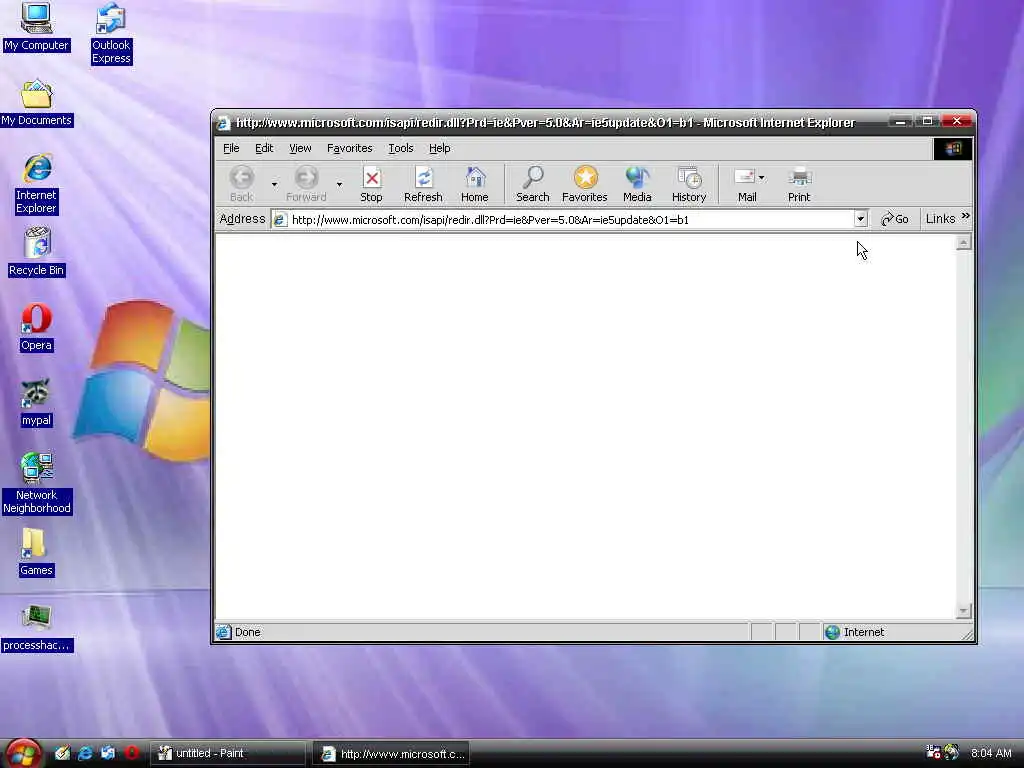Select the Recycle Bin icon
The height and width of the screenshot is (768, 1024).
pyautogui.click(x=37, y=252)
